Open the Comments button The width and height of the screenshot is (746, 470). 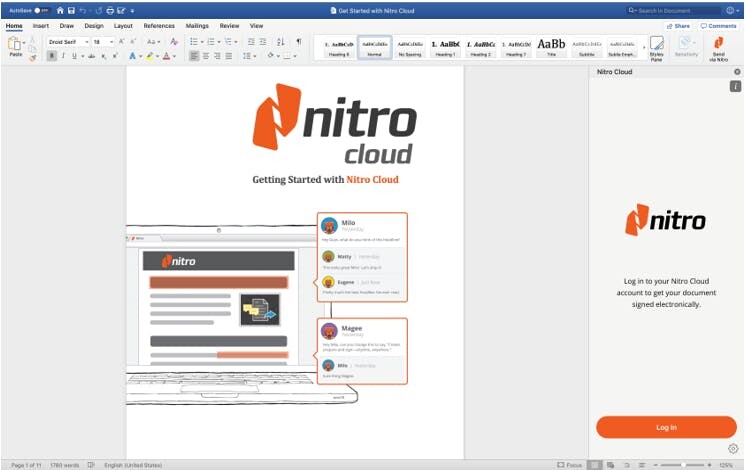pos(718,26)
